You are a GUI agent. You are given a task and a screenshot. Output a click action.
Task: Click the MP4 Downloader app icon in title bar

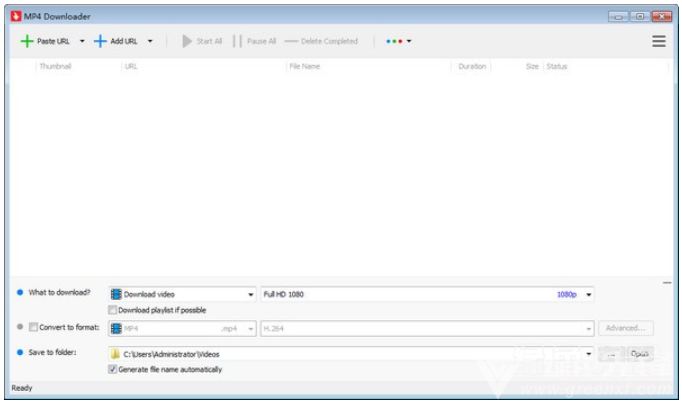pyautogui.click(x=16, y=17)
